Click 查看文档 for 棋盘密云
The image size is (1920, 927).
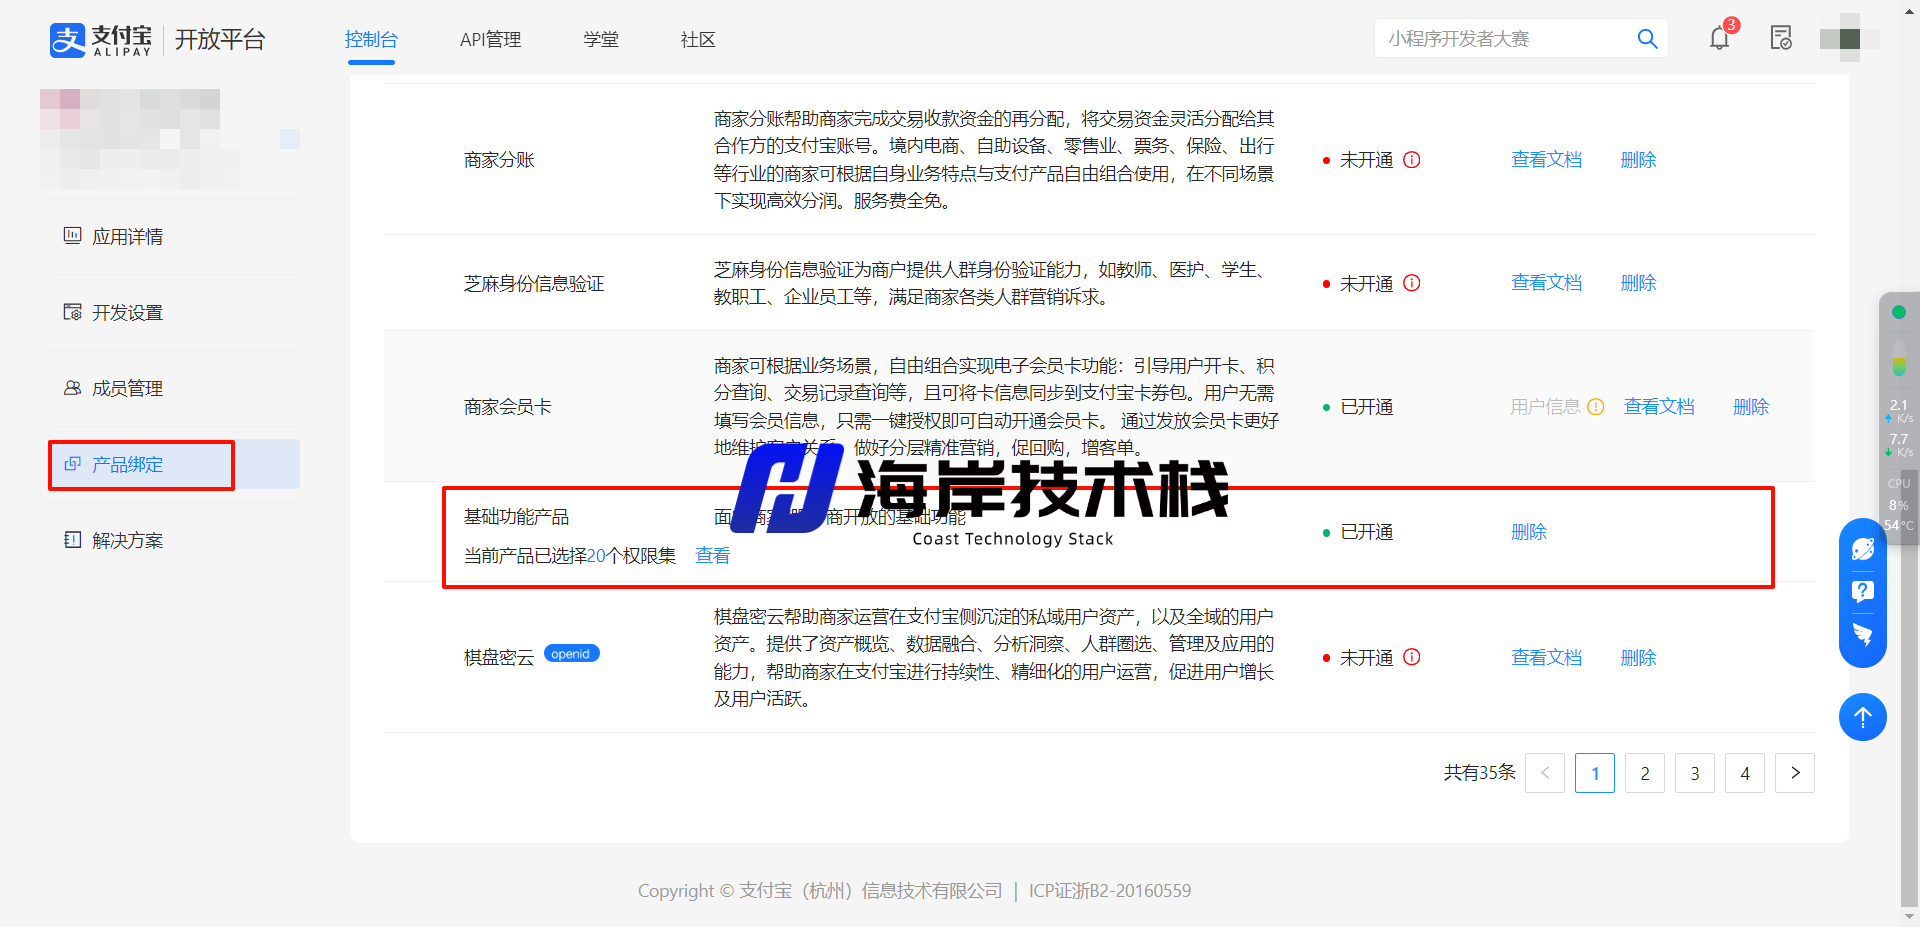pyautogui.click(x=1546, y=658)
